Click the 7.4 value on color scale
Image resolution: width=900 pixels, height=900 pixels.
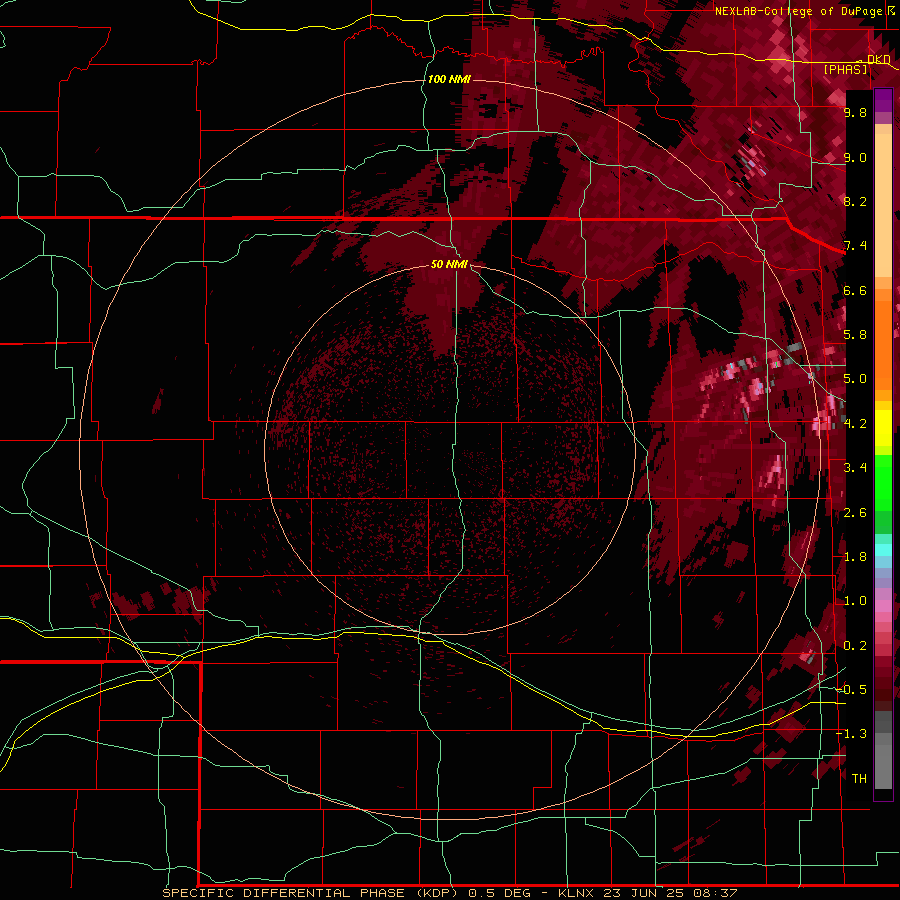[x=855, y=246]
